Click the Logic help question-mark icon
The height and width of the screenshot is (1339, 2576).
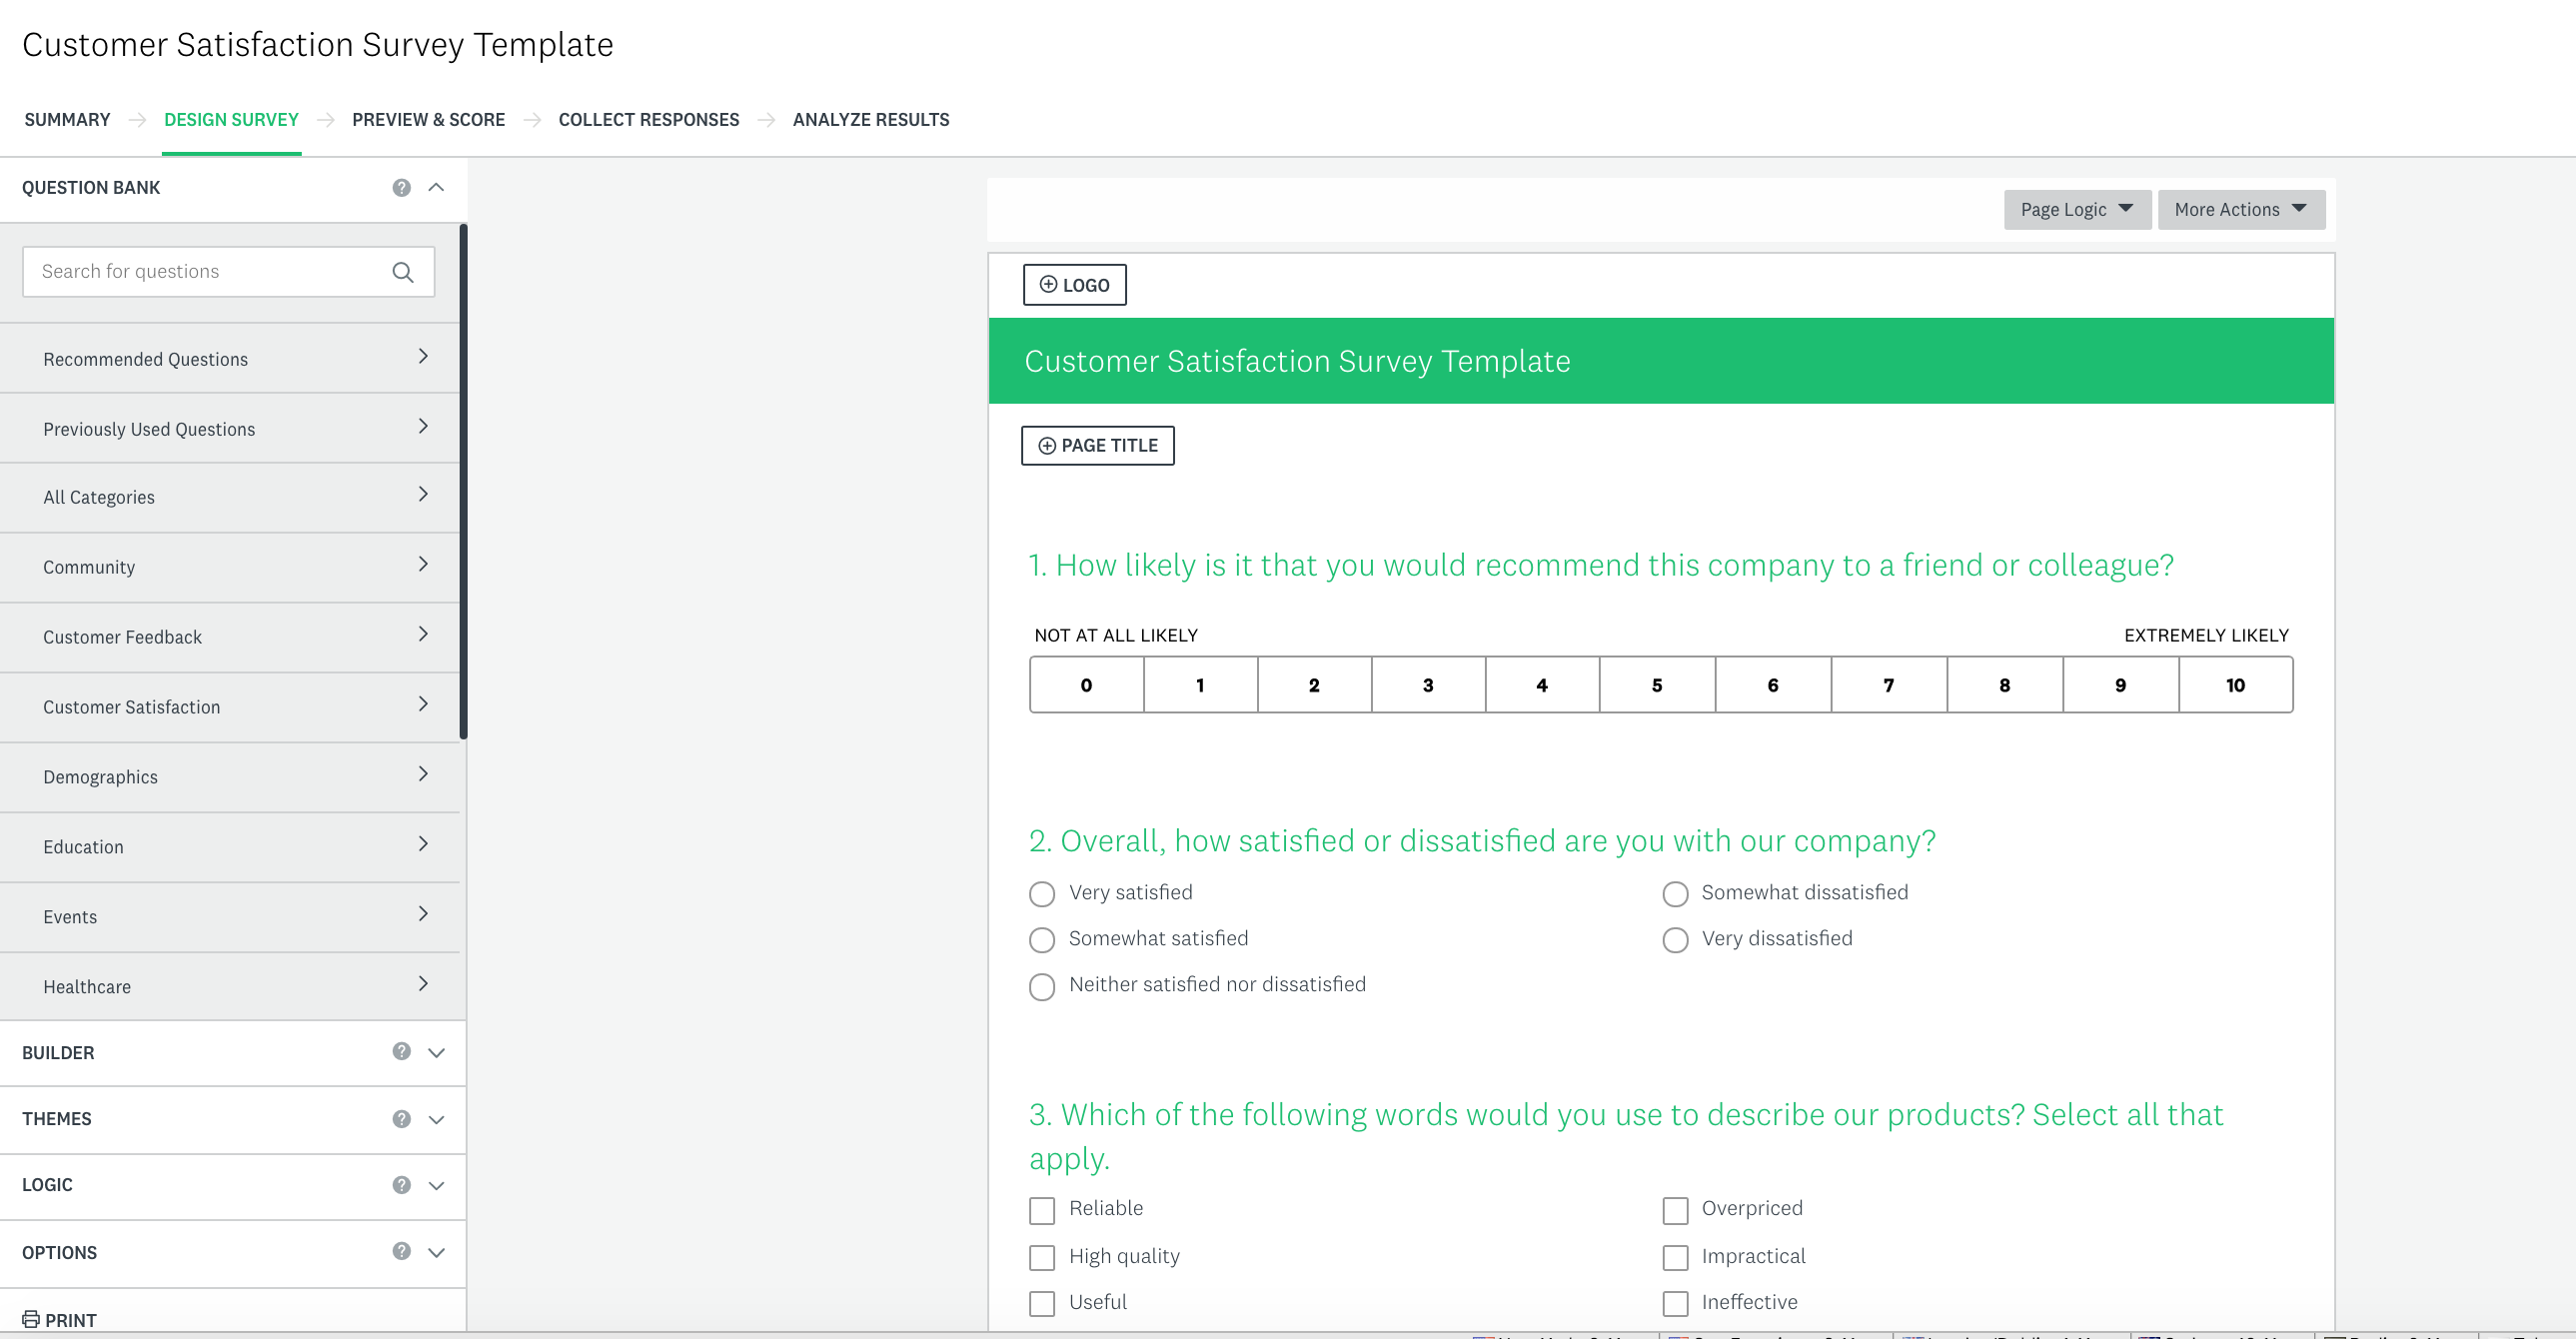[401, 1185]
